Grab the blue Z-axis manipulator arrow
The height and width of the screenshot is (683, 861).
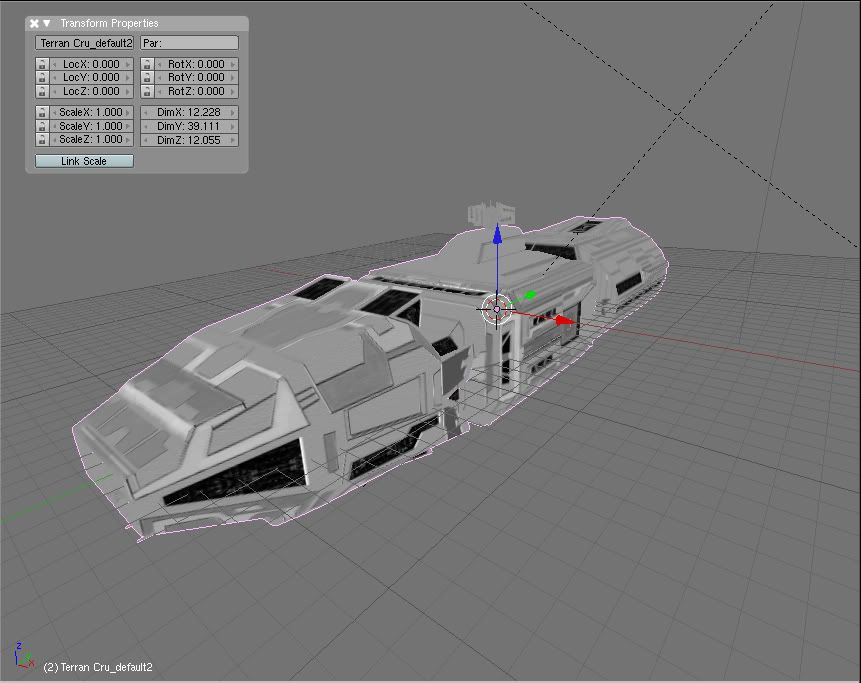pos(497,234)
